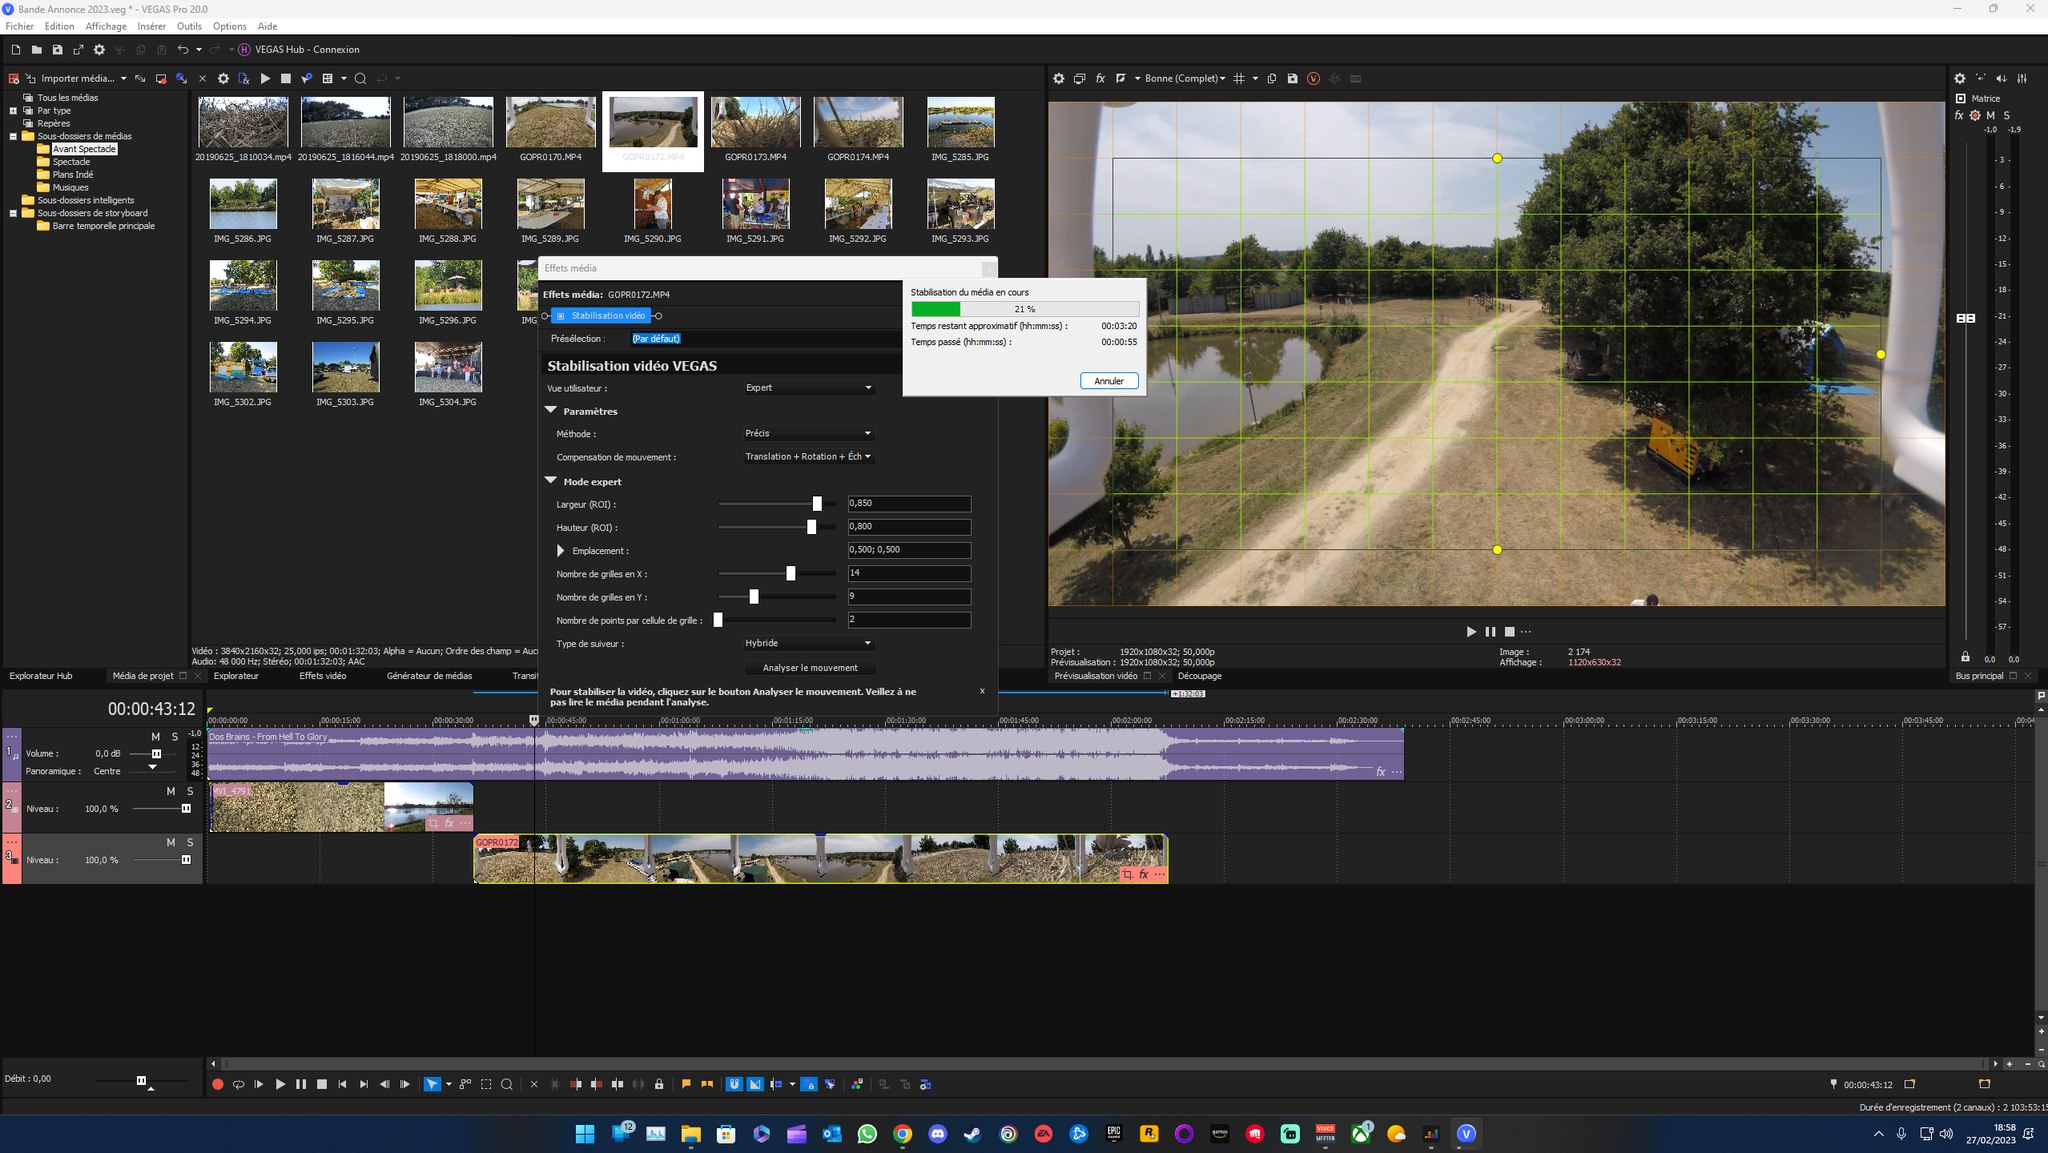This screenshot has height=1153, width=2048.
Task: Click the color grading icon in the timeline toolbar
Action: [857, 1084]
